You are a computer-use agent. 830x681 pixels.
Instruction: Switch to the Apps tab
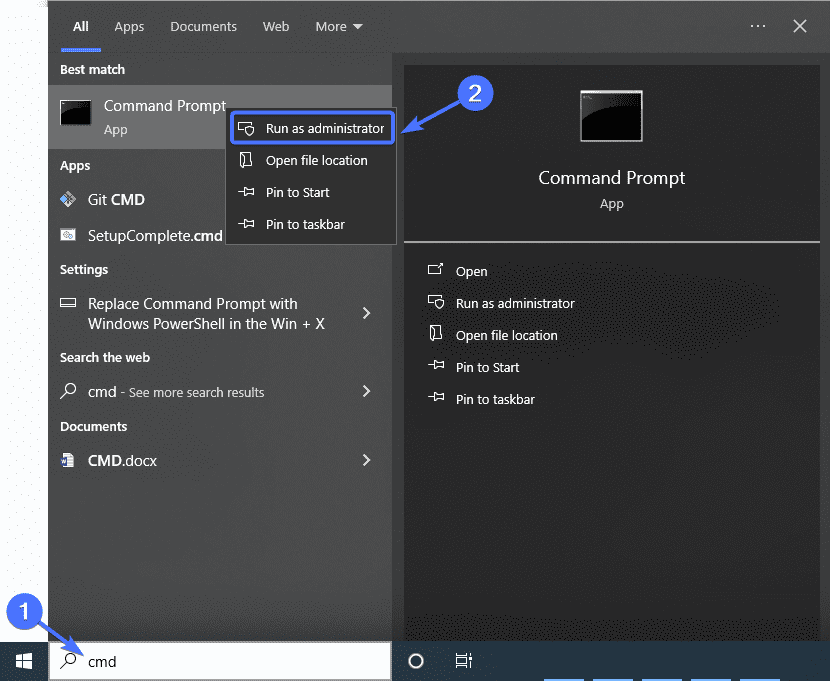pyautogui.click(x=129, y=26)
